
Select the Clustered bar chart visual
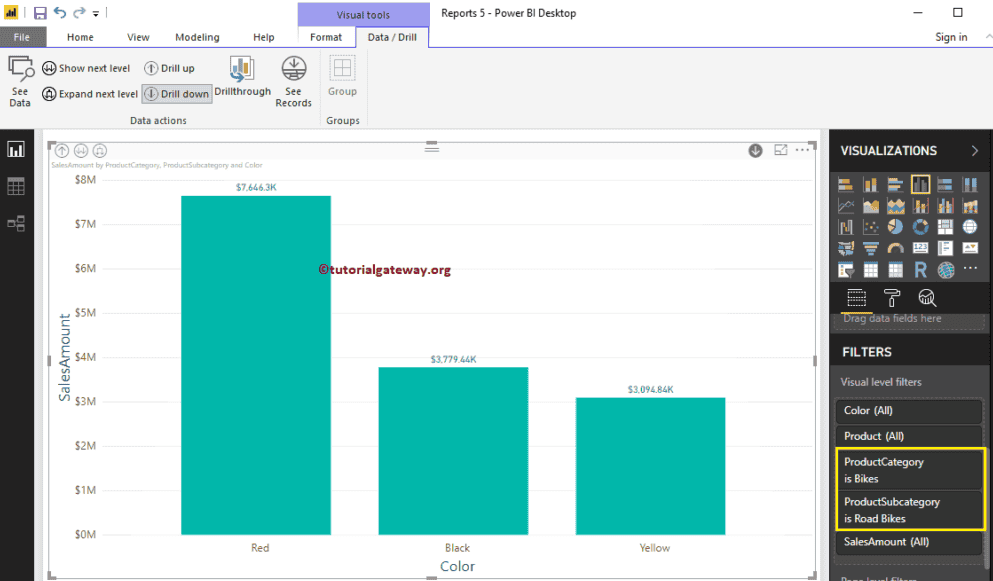(x=895, y=184)
